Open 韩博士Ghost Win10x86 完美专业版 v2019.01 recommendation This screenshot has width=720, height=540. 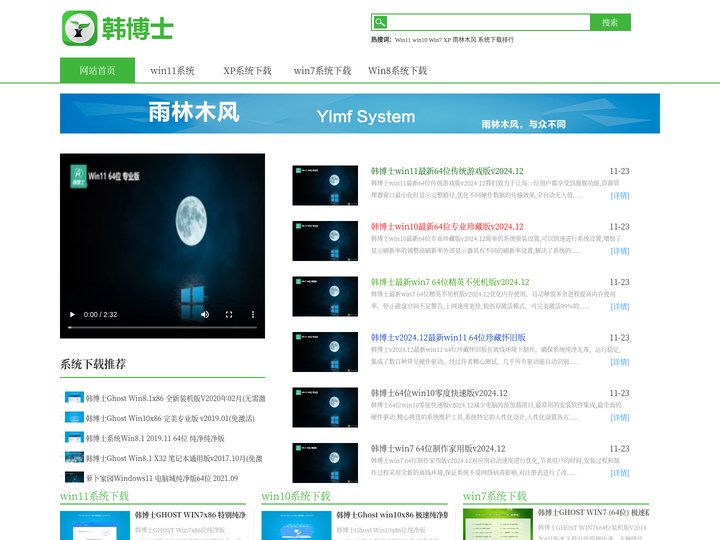click(x=170, y=418)
